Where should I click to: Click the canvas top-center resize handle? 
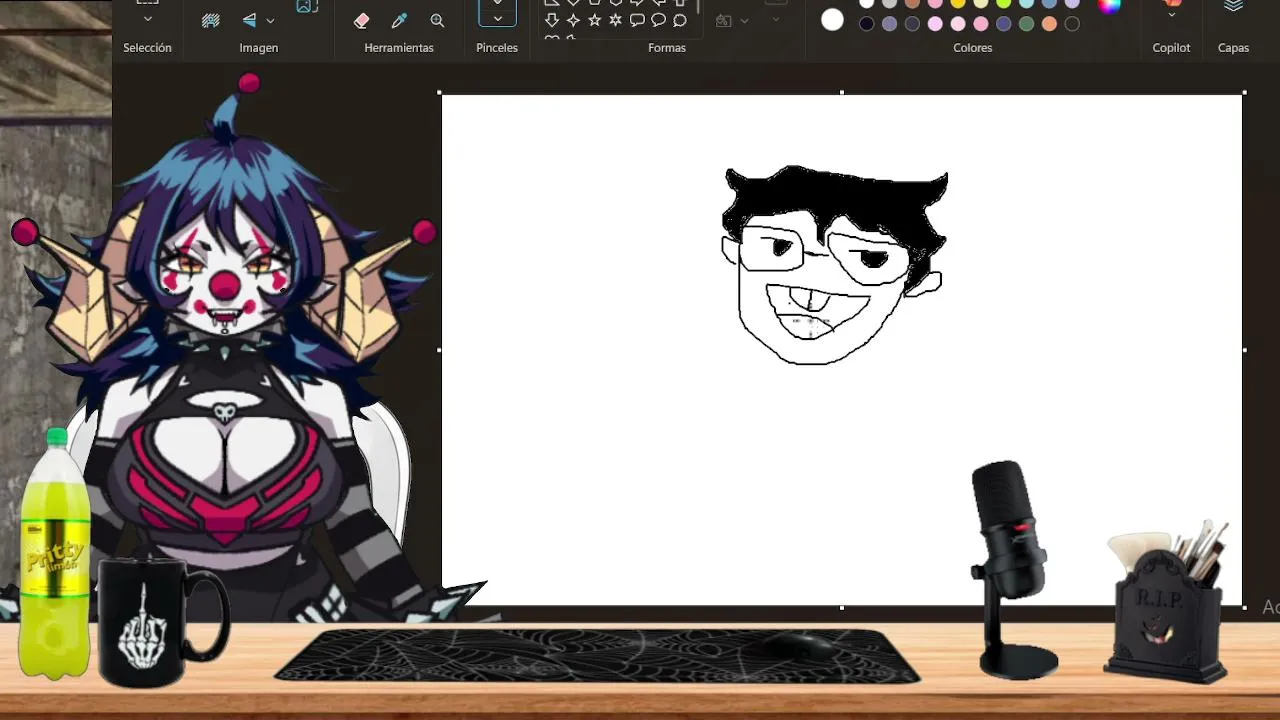pyautogui.click(x=842, y=93)
